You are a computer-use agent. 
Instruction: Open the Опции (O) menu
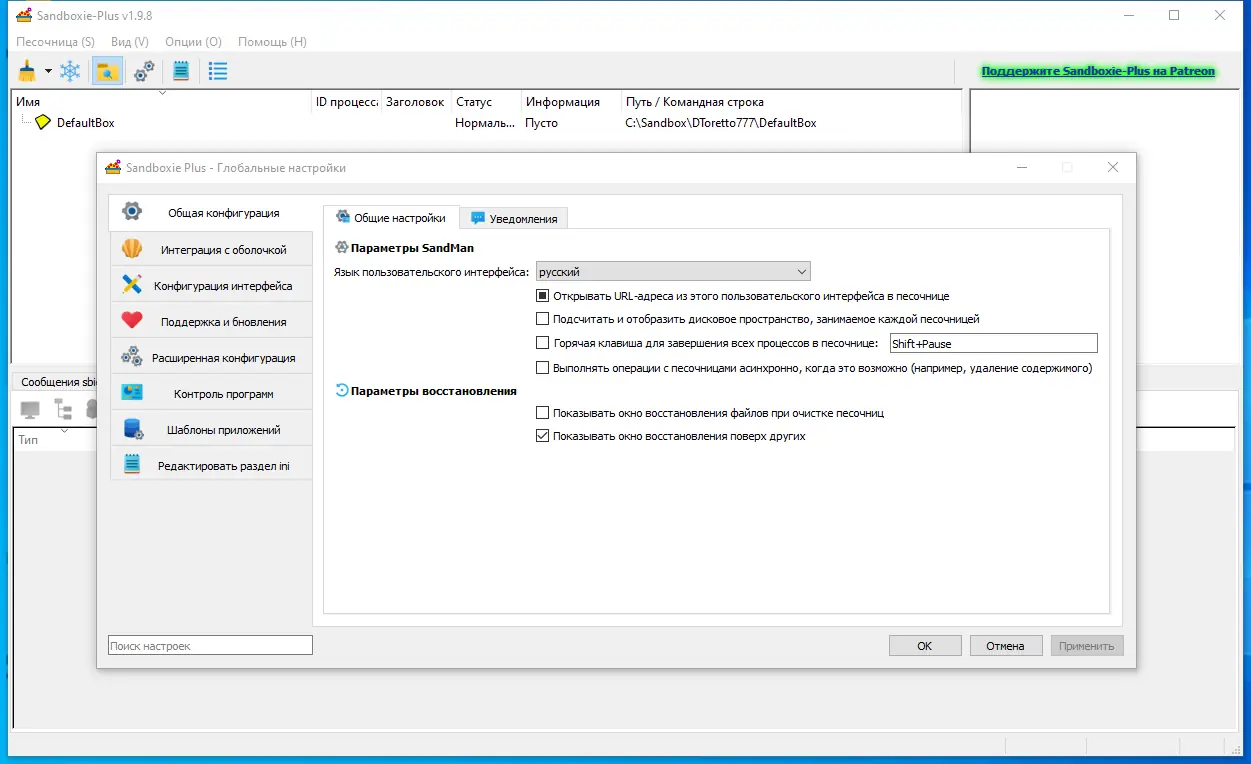pyautogui.click(x=193, y=42)
